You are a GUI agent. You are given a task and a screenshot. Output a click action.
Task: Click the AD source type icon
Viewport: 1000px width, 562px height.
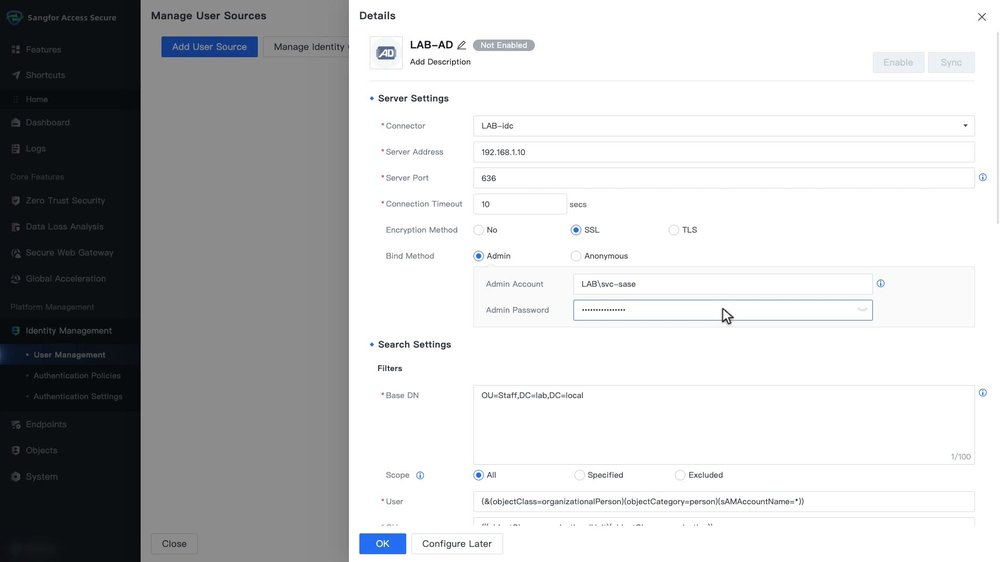pos(386,53)
